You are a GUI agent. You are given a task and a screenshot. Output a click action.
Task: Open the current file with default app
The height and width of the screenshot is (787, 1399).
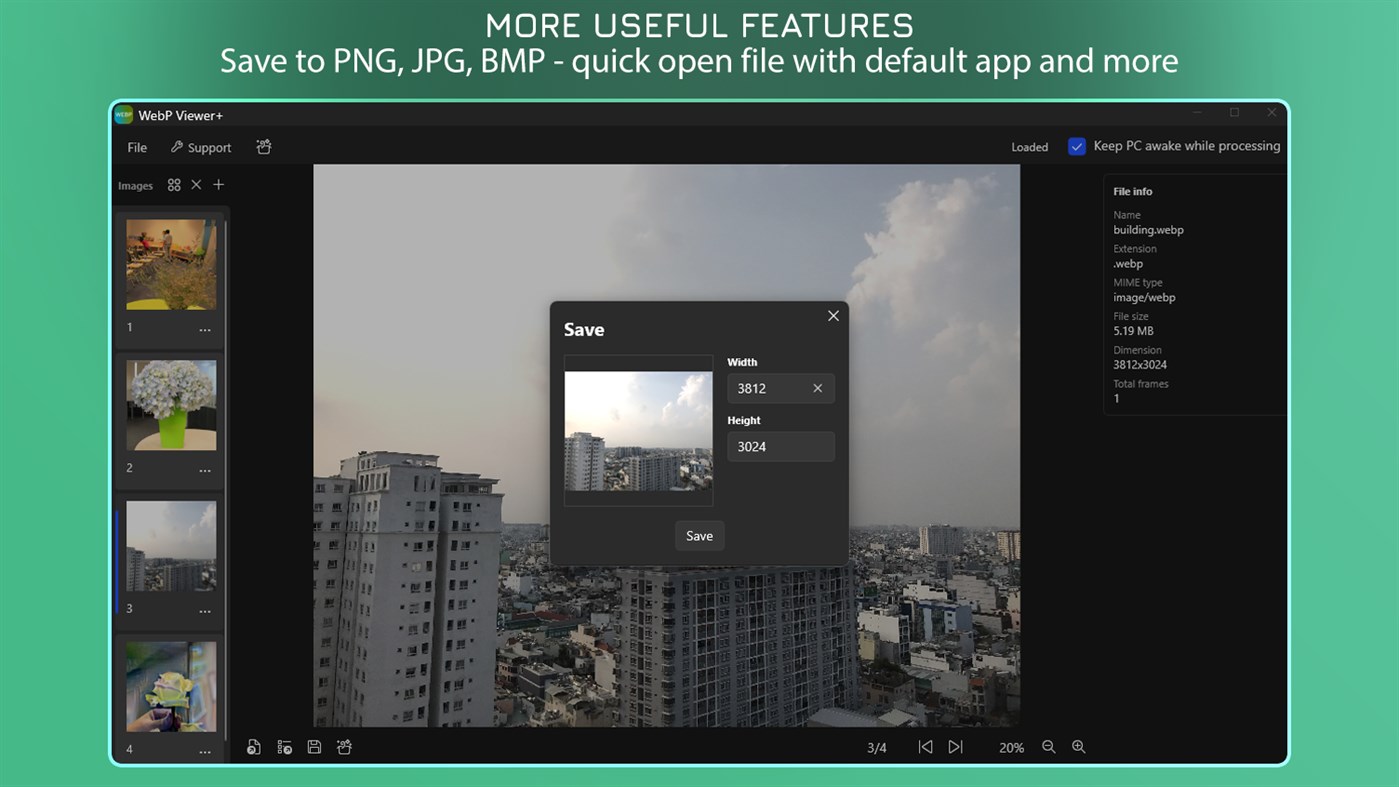(254, 747)
